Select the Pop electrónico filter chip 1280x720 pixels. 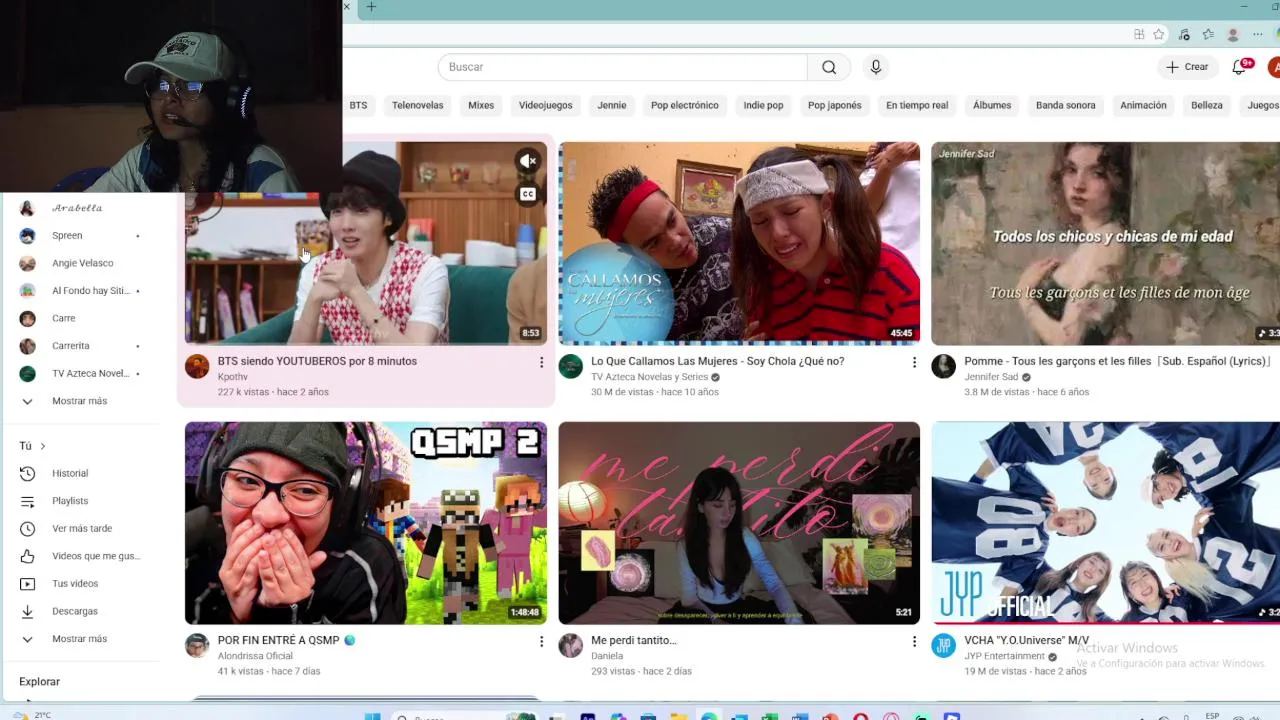pyautogui.click(x=685, y=105)
